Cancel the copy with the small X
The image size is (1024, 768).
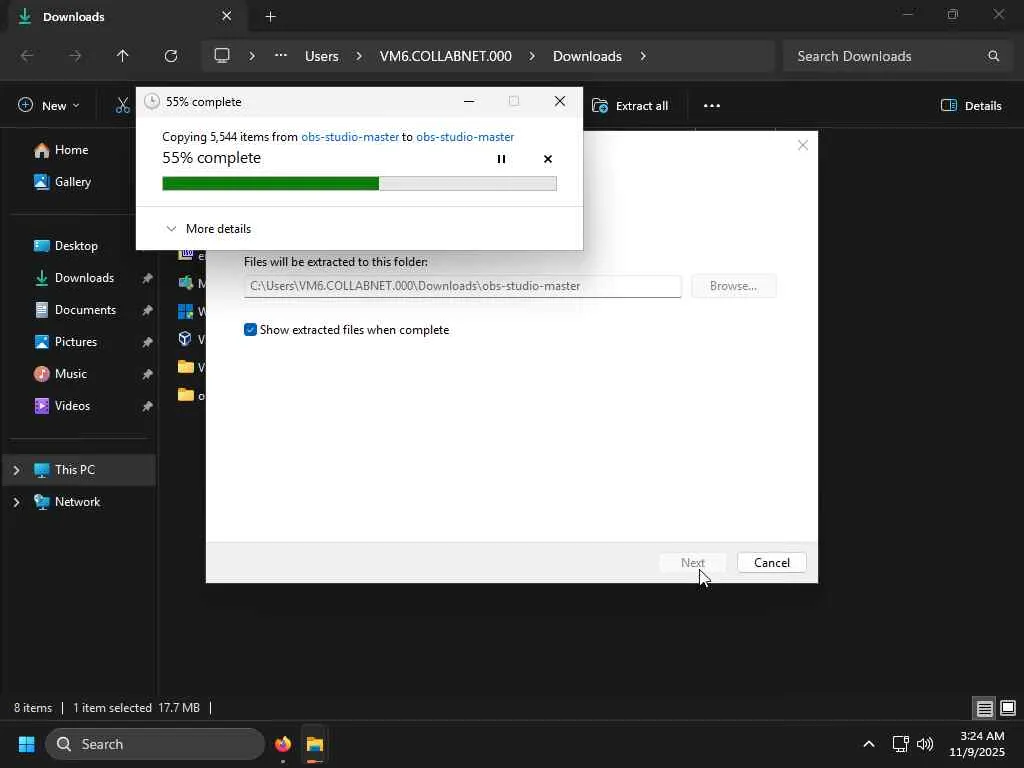547,159
